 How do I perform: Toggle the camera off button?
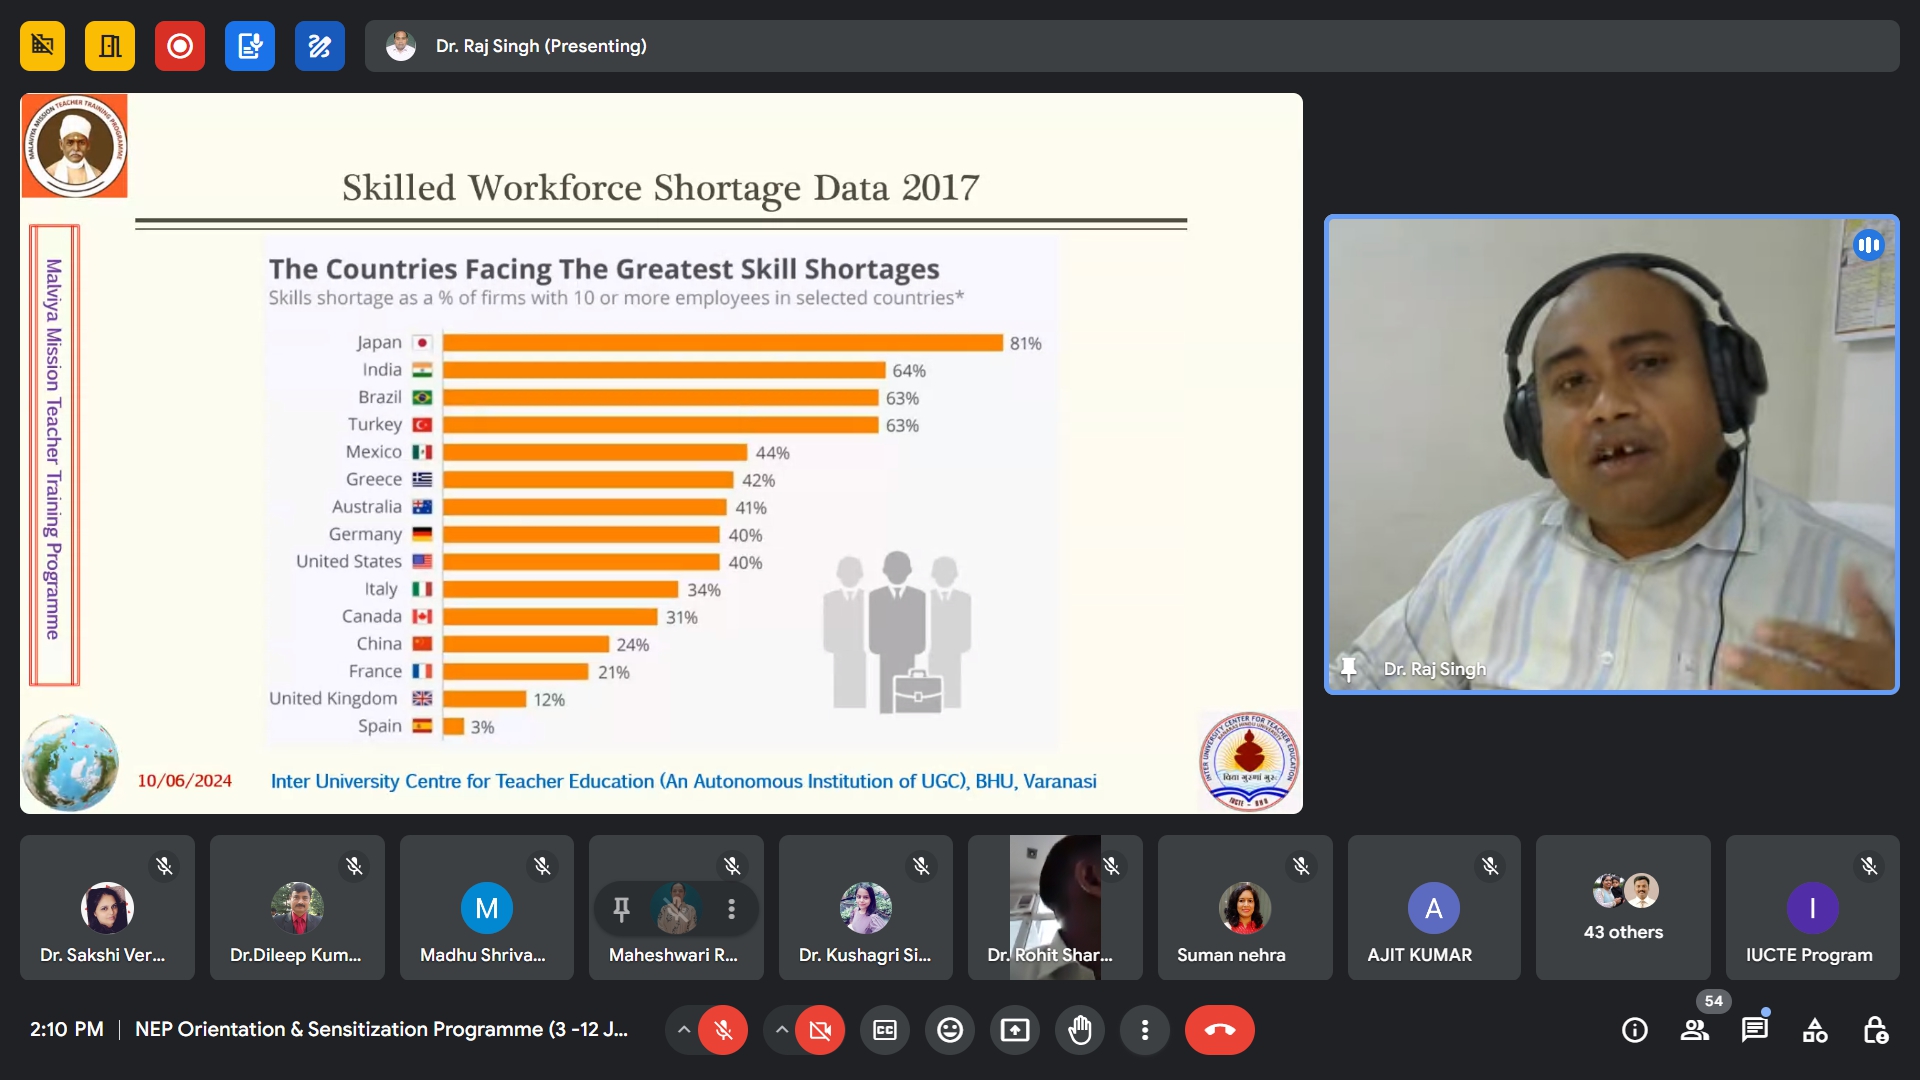tap(820, 1030)
